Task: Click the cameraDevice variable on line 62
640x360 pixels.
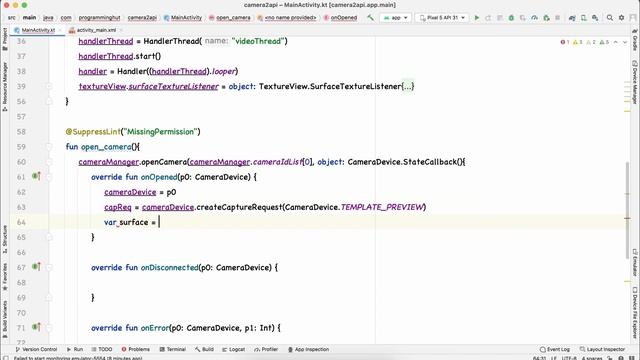Action: click(130, 192)
